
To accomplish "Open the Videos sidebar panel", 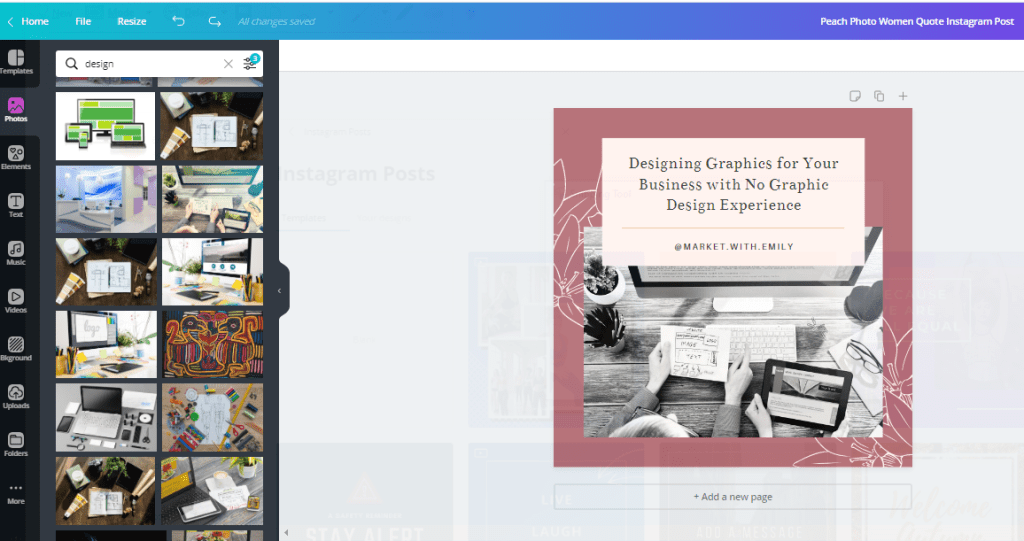I will (16, 300).
